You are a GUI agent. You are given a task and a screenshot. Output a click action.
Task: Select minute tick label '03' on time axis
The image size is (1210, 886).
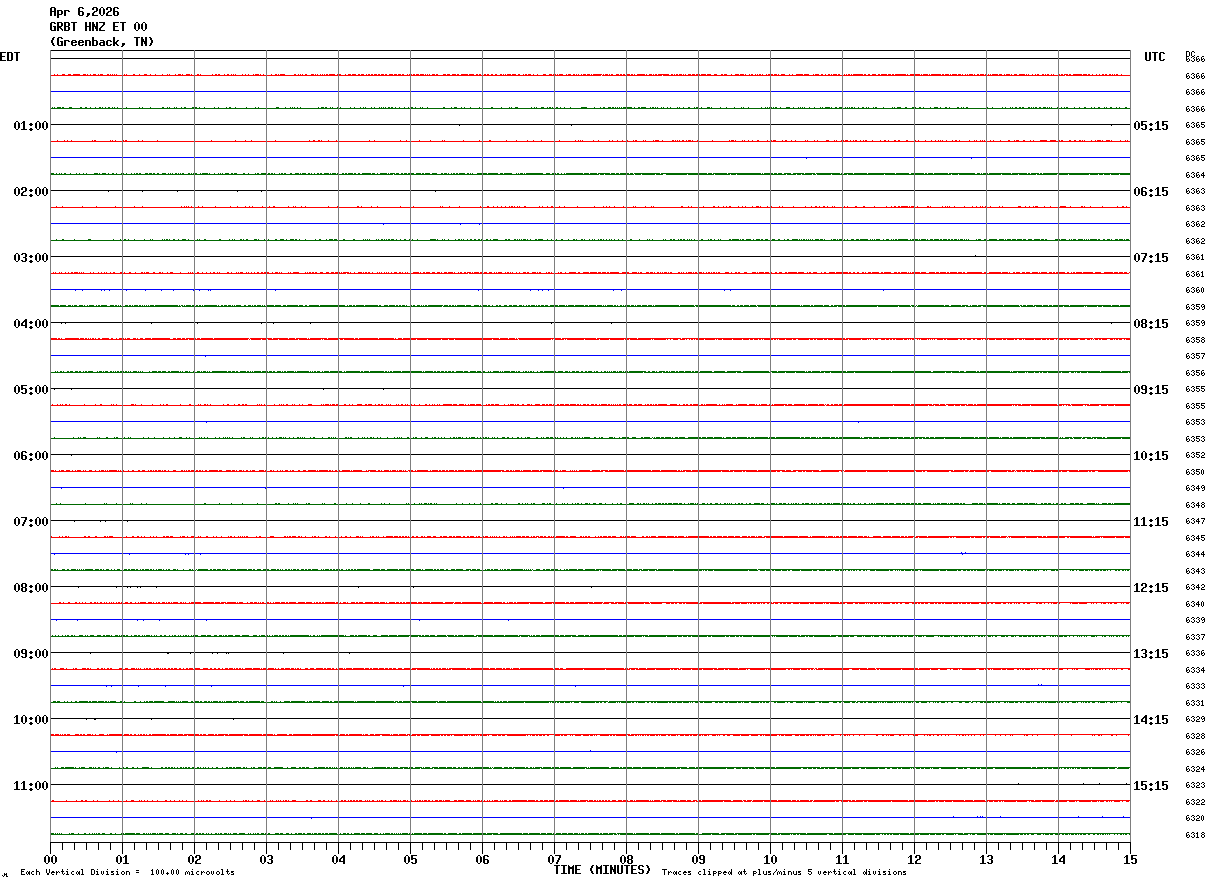coord(266,859)
